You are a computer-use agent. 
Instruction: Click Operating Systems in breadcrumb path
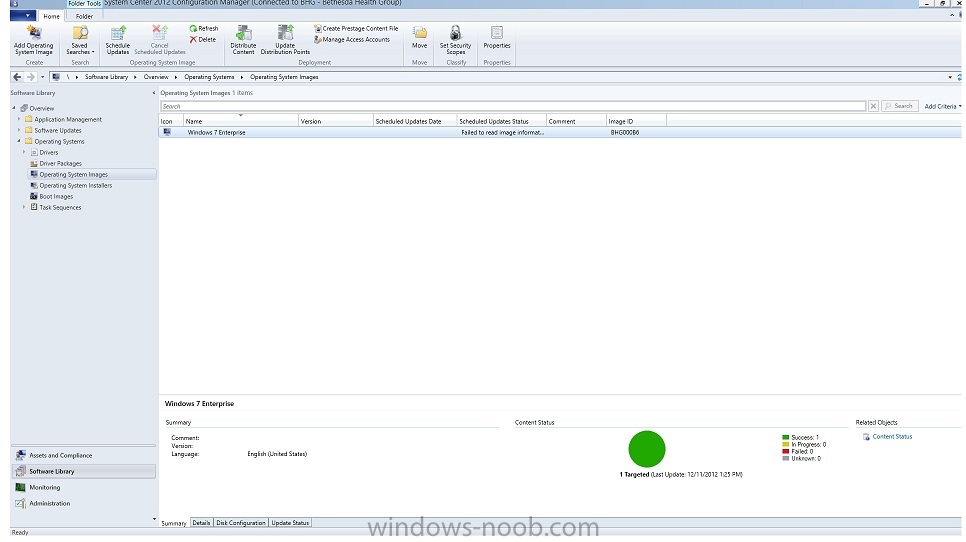(x=209, y=77)
